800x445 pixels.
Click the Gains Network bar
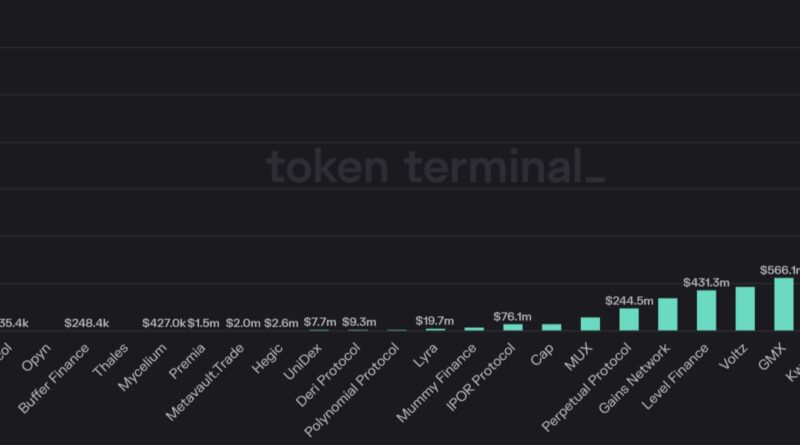pyautogui.click(x=667, y=314)
